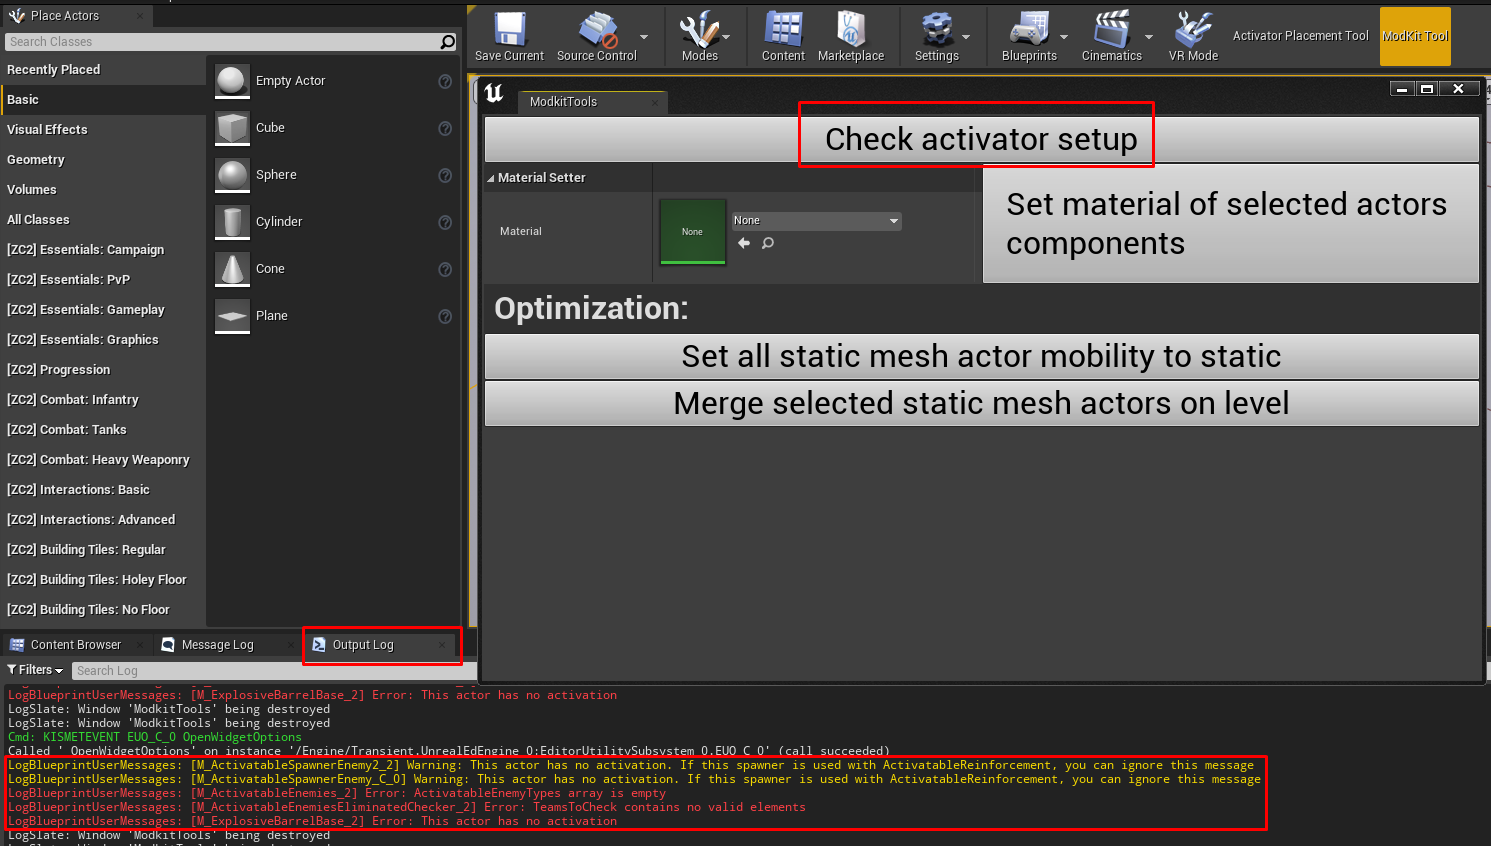The height and width of the screenshot is (846, 1491).
Task: Expand the Filters dropdown in Output Log
Action: point(35,670)
